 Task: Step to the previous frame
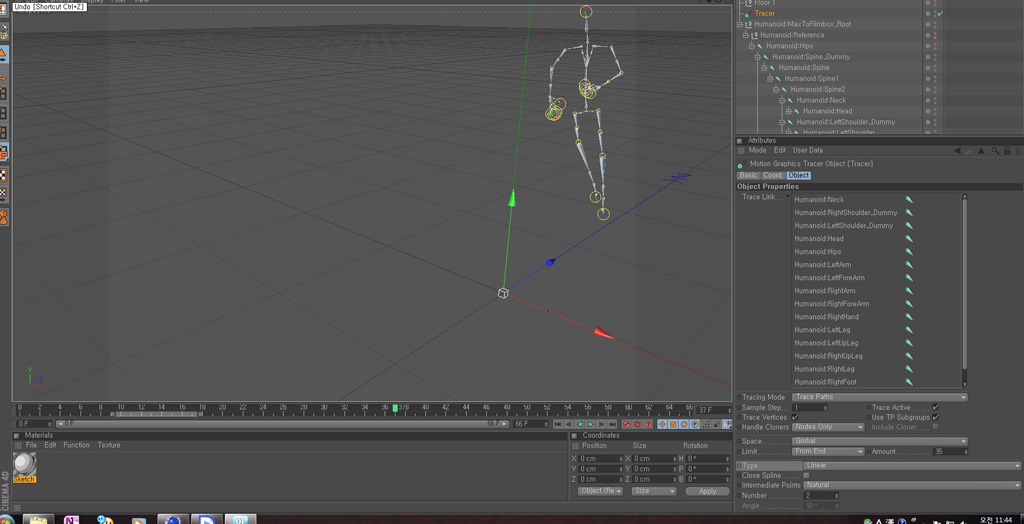click(569, 424)
